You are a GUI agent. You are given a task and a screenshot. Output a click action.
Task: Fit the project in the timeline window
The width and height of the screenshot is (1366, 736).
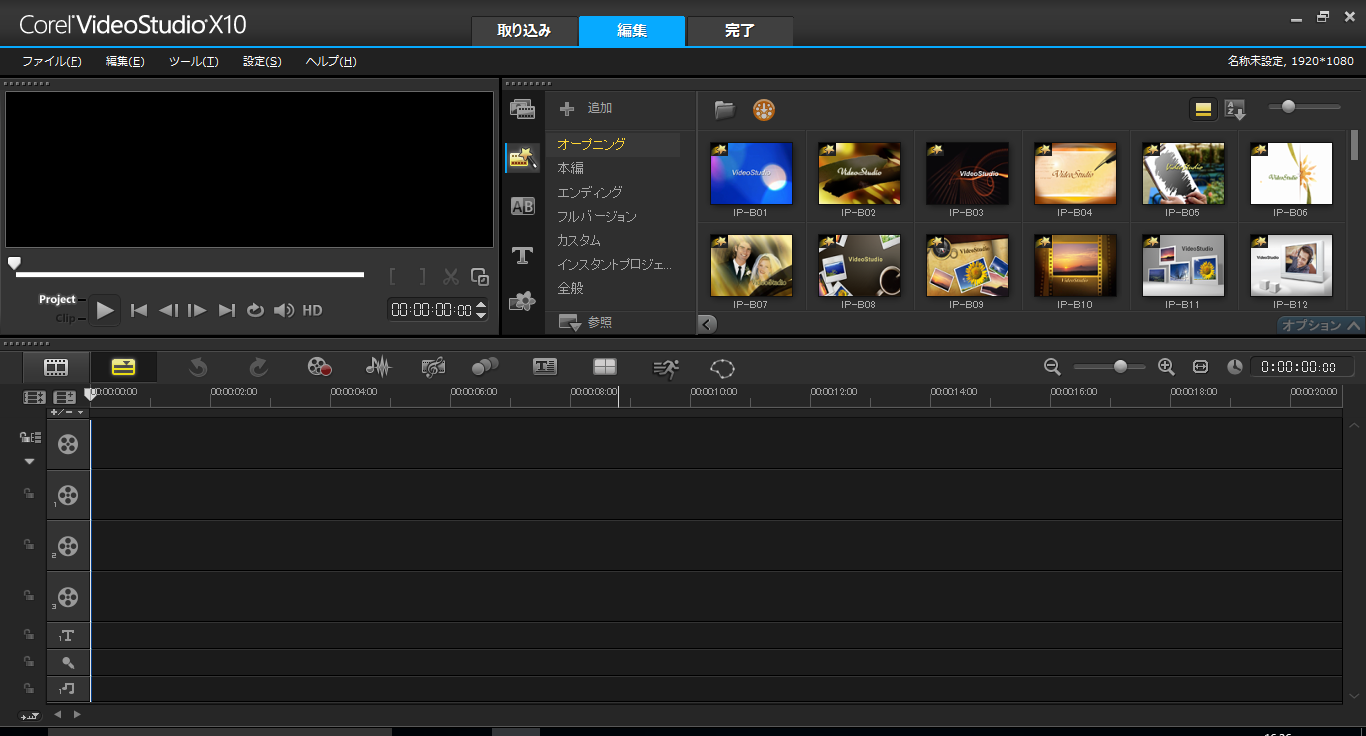point(1201,367)
